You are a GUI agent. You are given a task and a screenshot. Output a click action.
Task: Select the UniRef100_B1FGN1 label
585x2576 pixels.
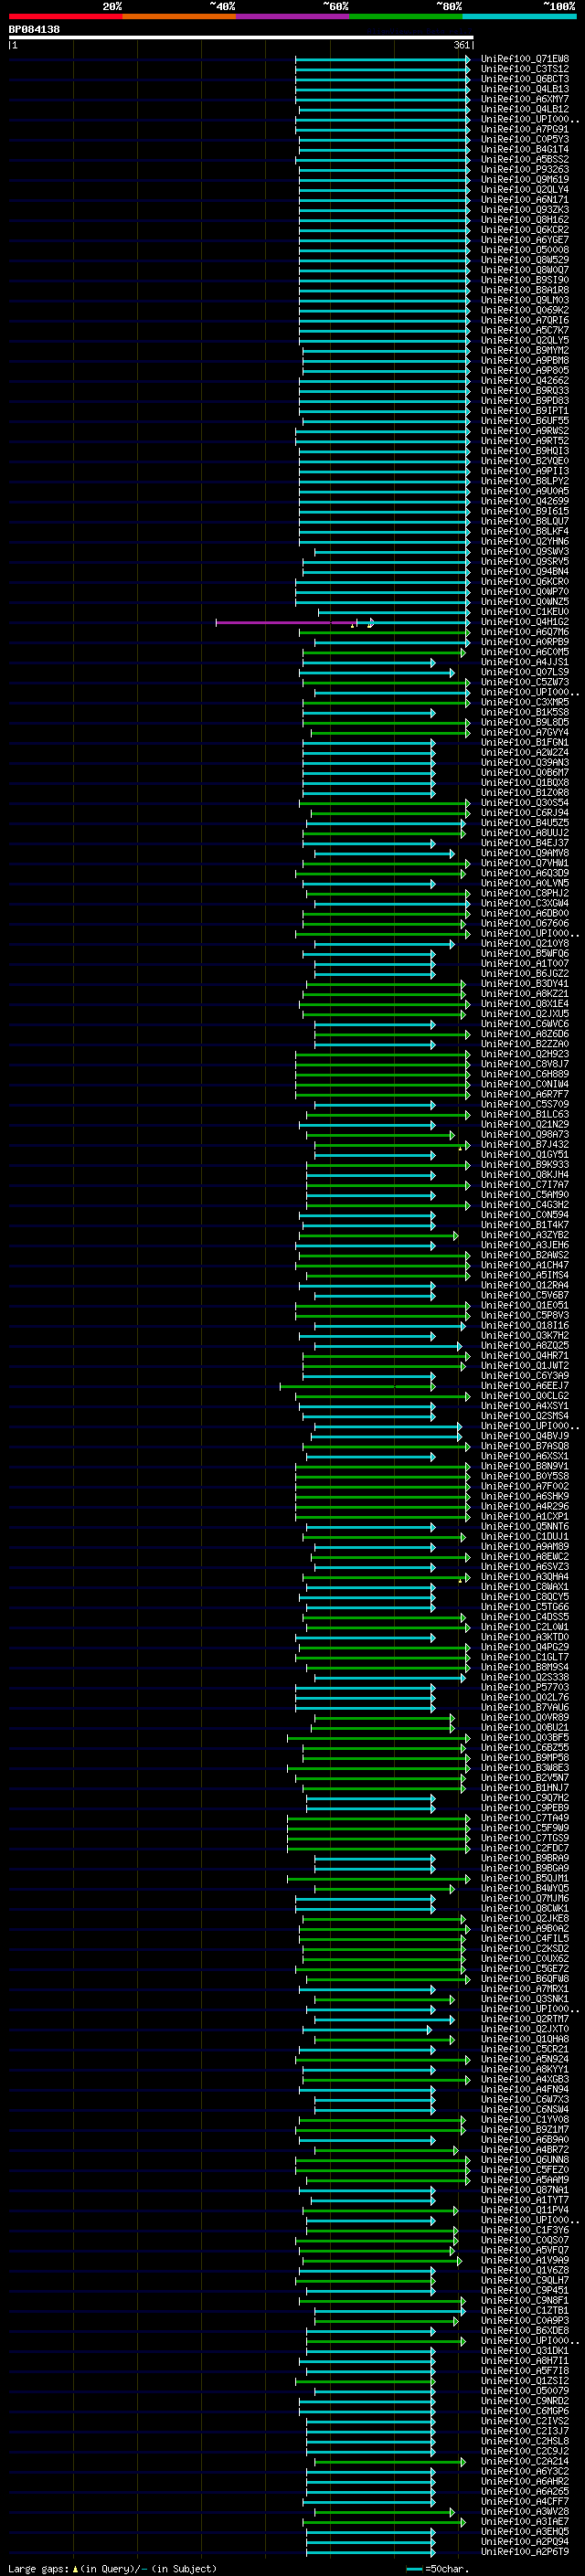click(525, 742)
